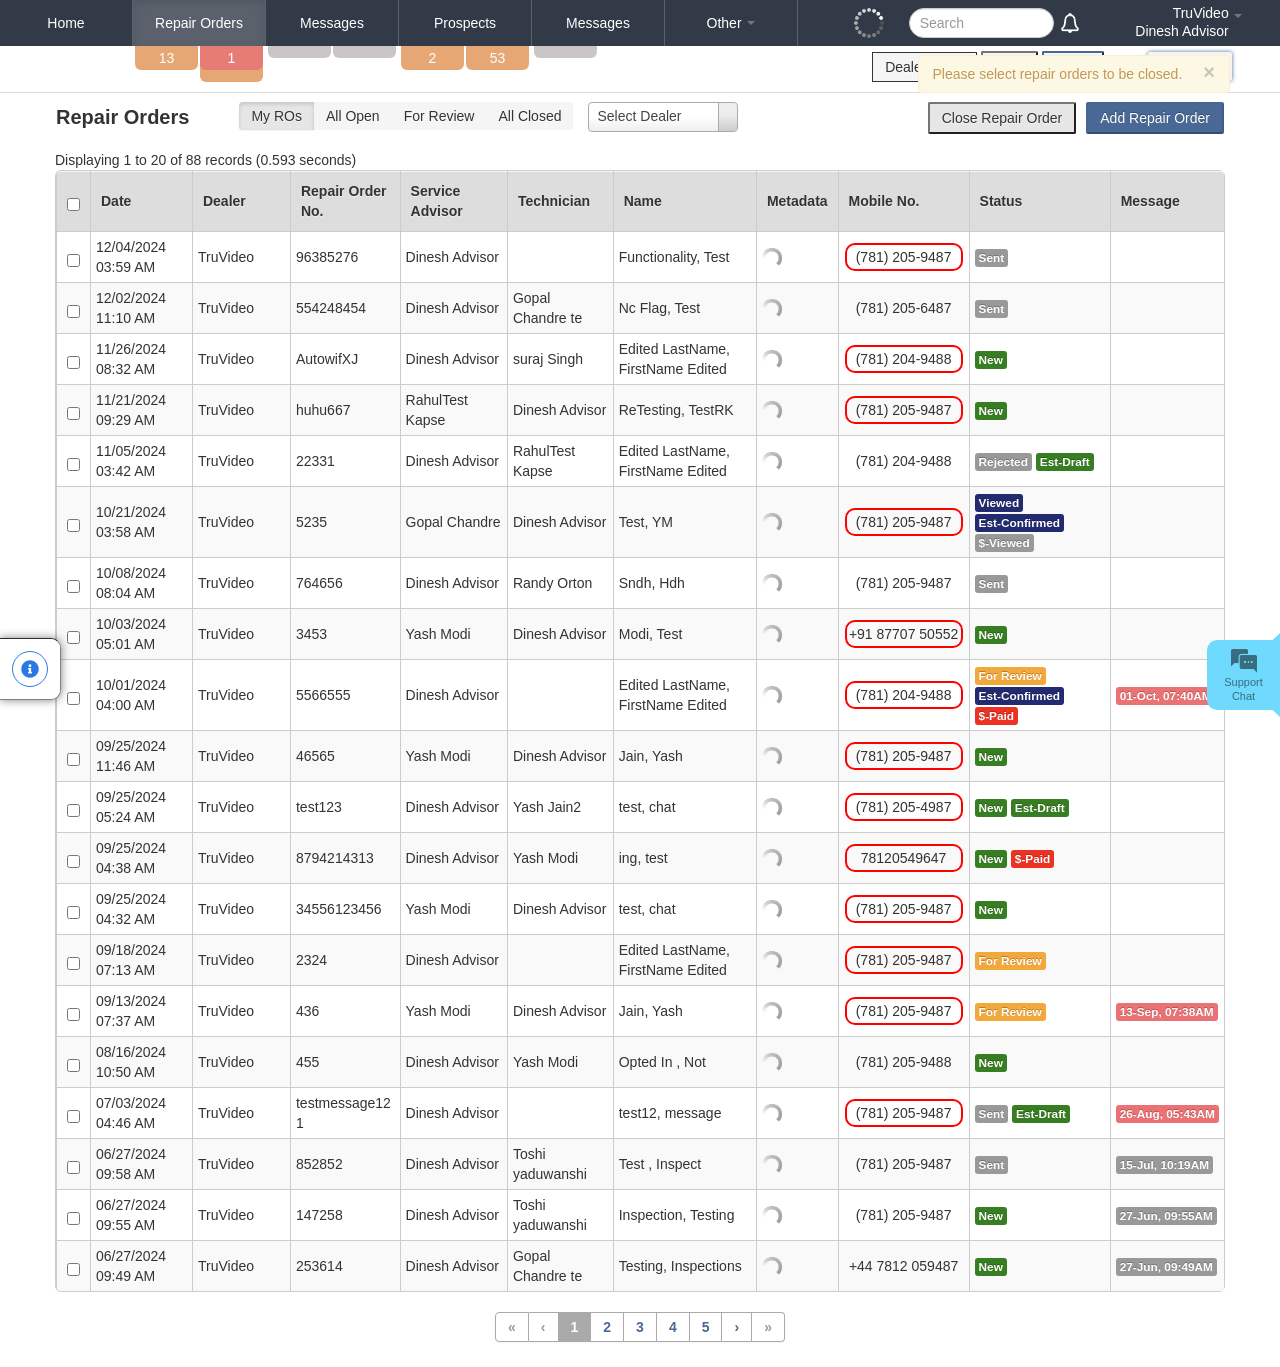1280x1367 pixels.
Task: Jump to the next page arrow
Action: pos(737,1327)
